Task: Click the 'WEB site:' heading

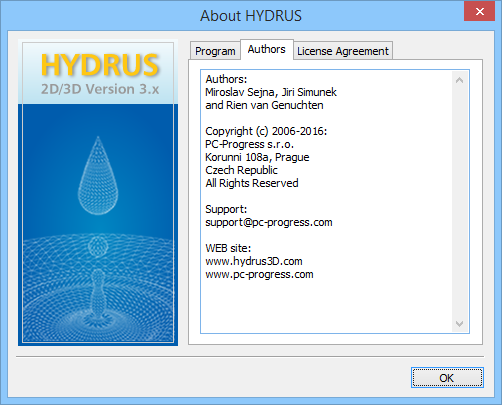Action: (228, 248)
